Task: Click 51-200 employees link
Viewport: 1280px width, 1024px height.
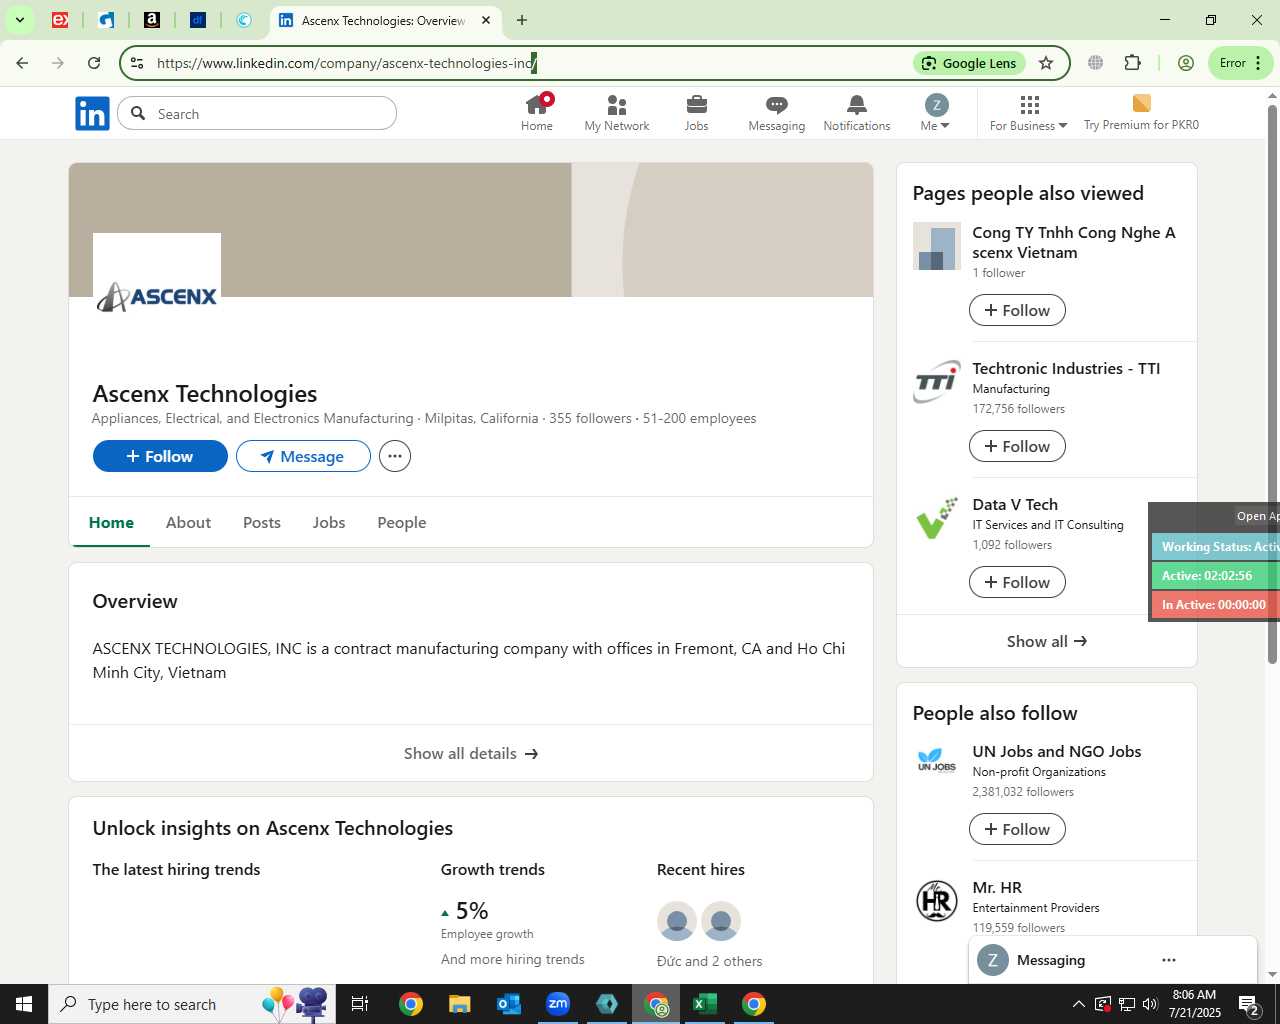Action: (x=700, y=418)
